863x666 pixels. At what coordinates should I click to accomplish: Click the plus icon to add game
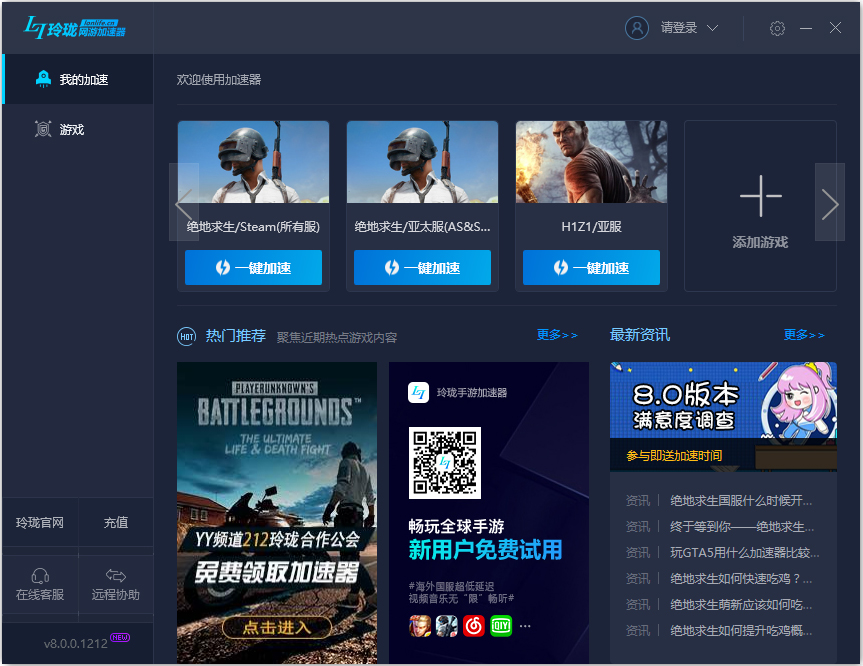tap(761, 196)
